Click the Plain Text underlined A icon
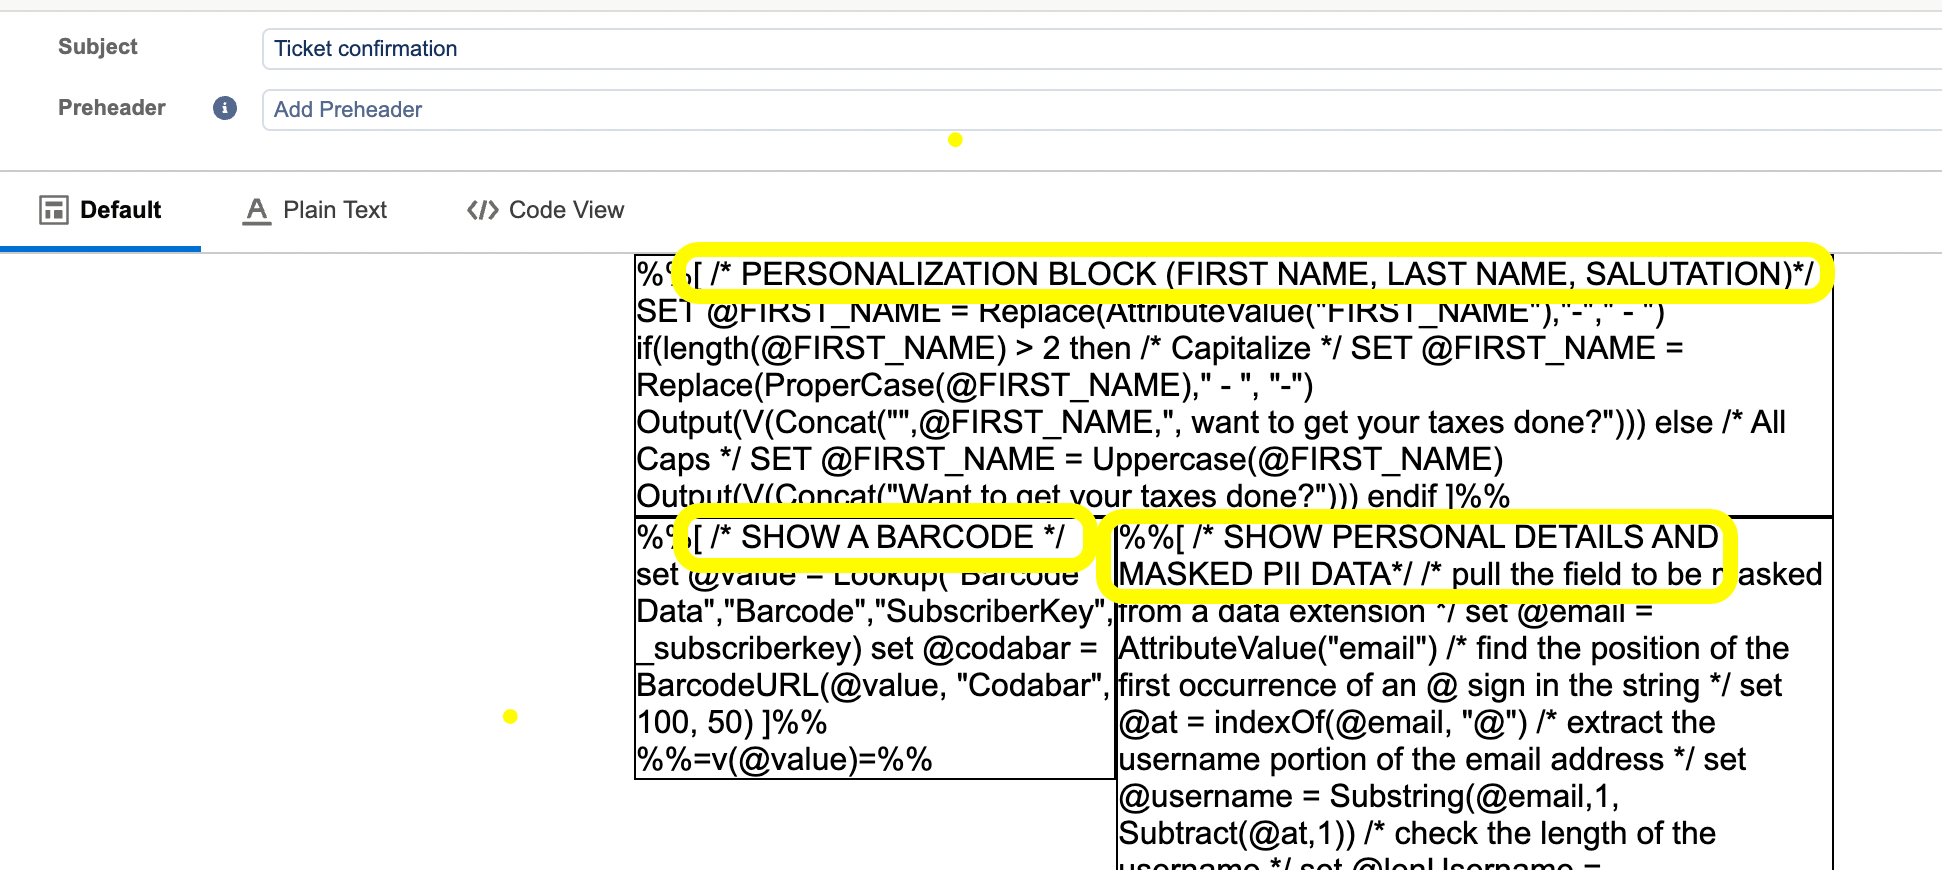 [257, 210]
